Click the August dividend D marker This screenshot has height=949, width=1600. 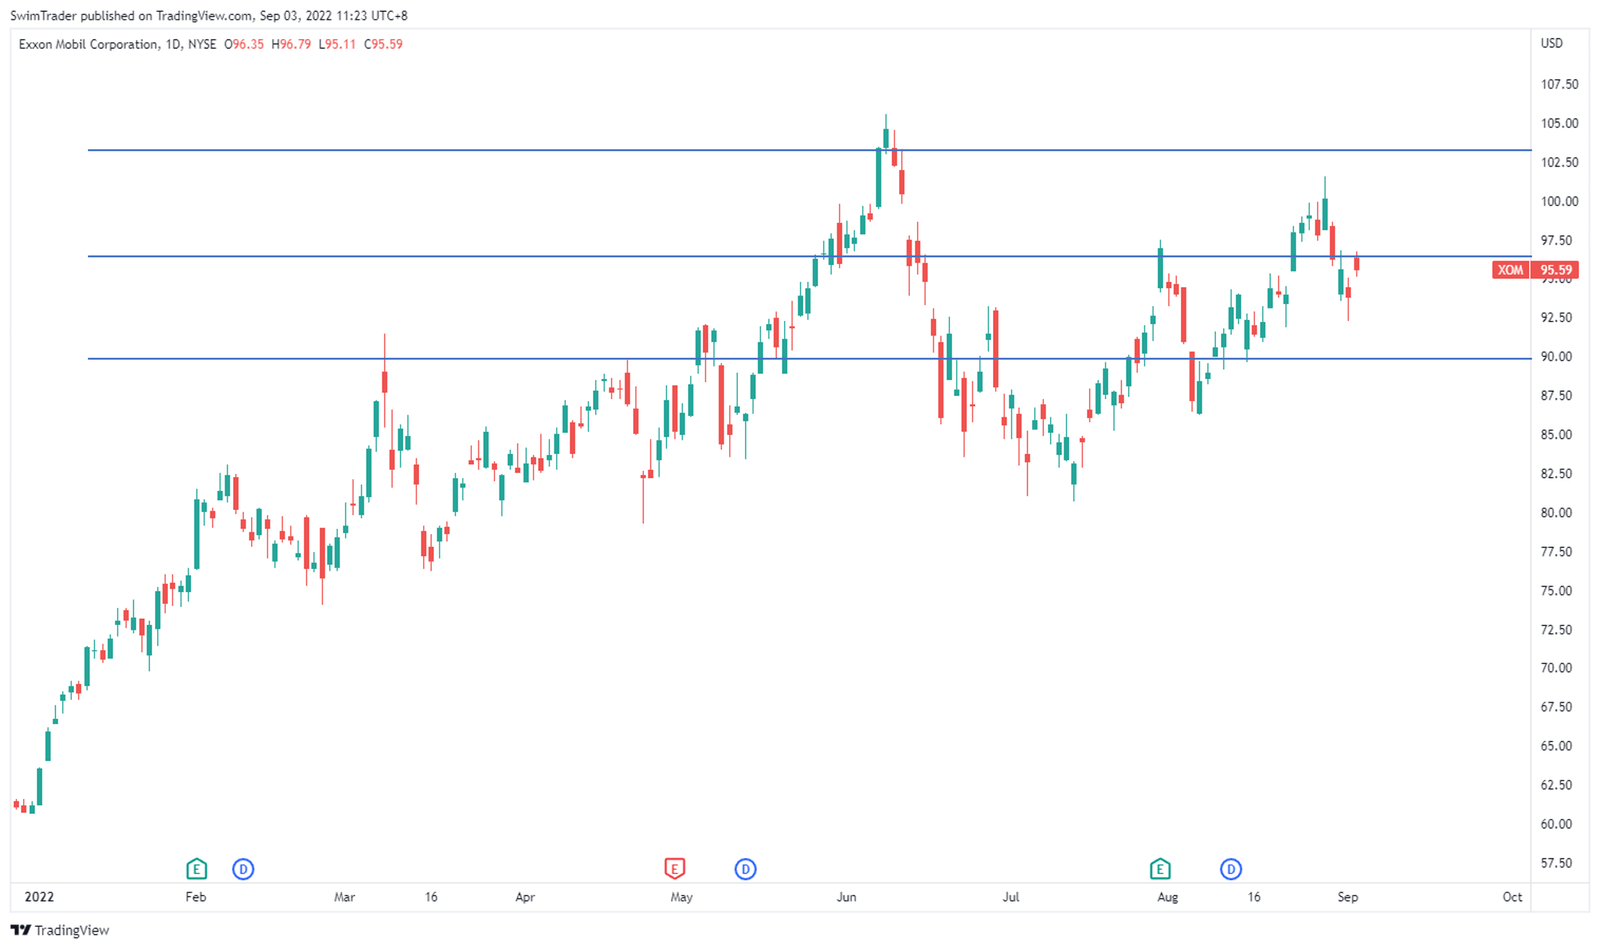1231,869
